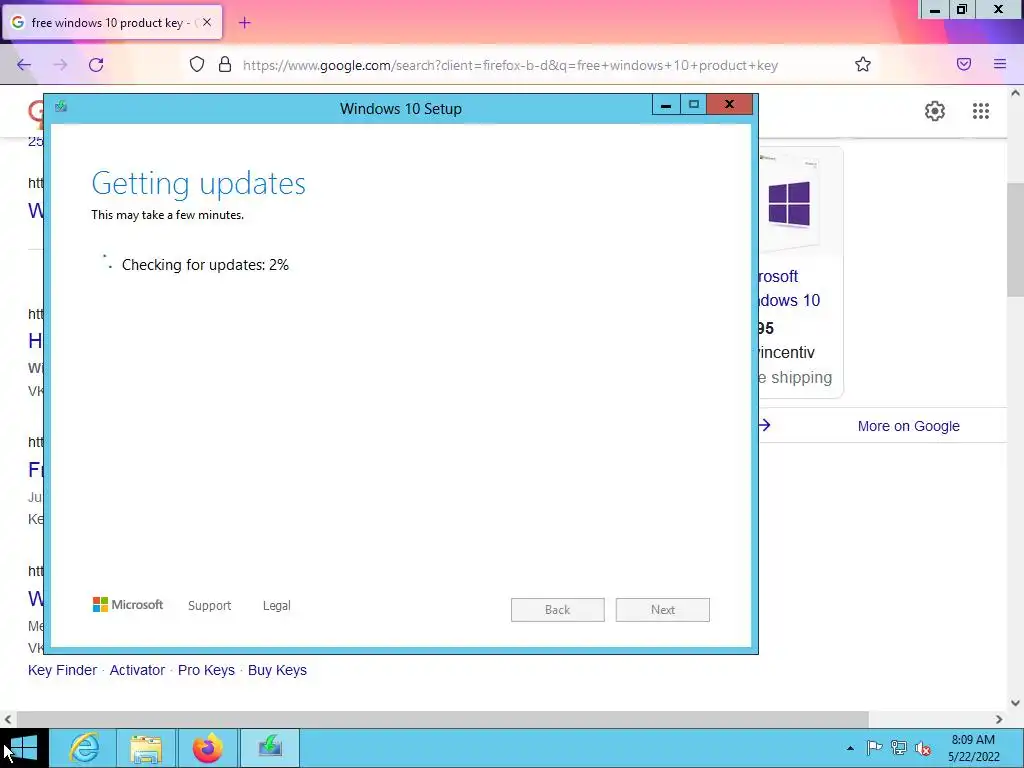Open the Firefox hamburger menu

1000,64
